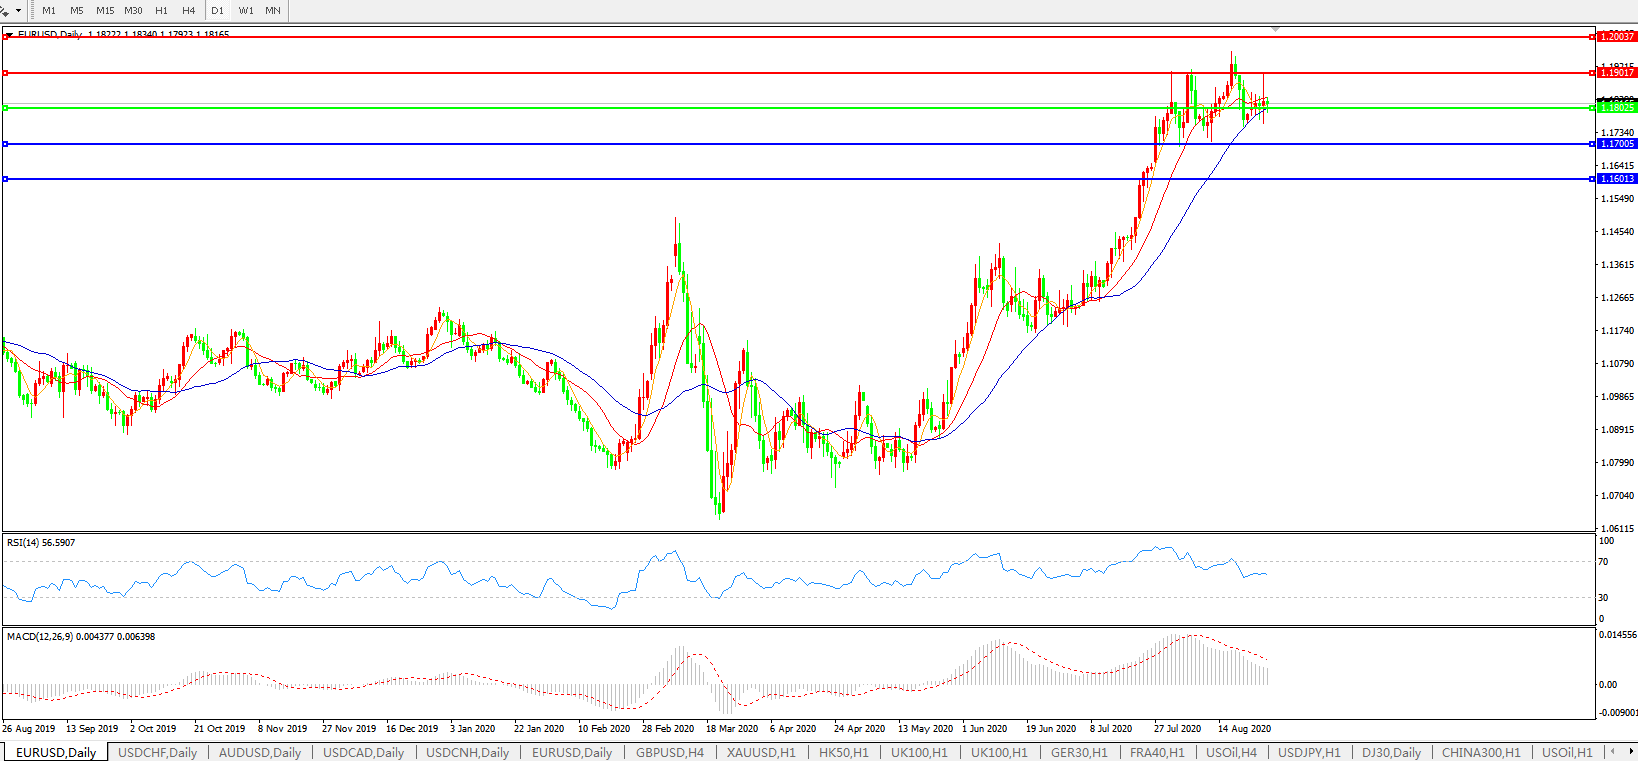This screenshot has width=1638, height=761.
Task: Click the blue 1.16013 price label
Action: 1617,179
